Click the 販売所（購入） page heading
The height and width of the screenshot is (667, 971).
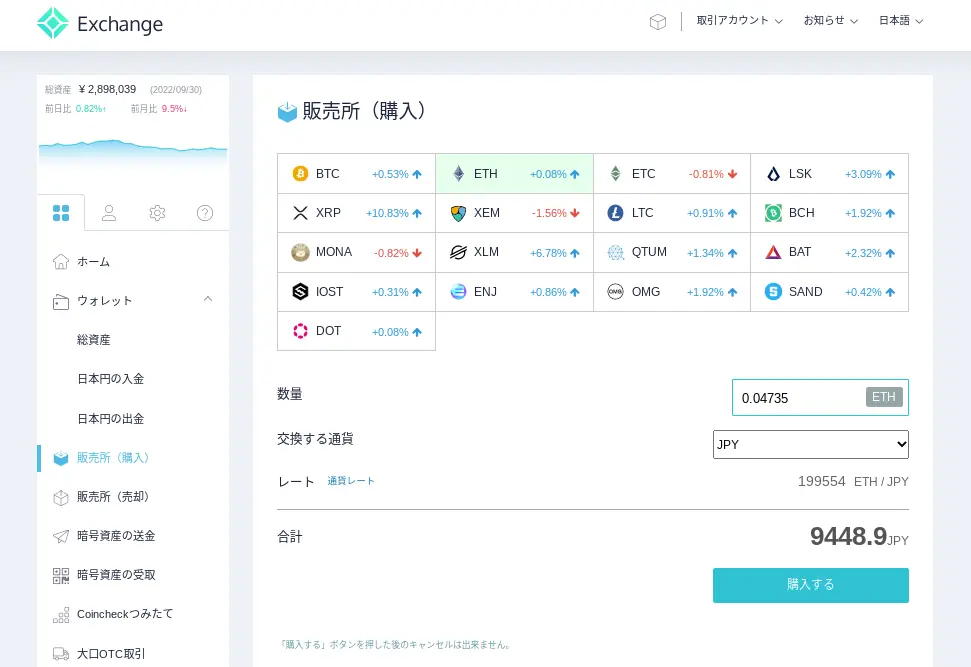pos(365,111)
